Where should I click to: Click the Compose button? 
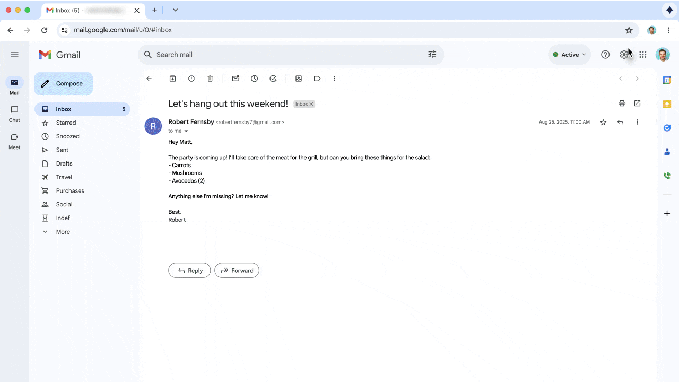pos(64,84)
